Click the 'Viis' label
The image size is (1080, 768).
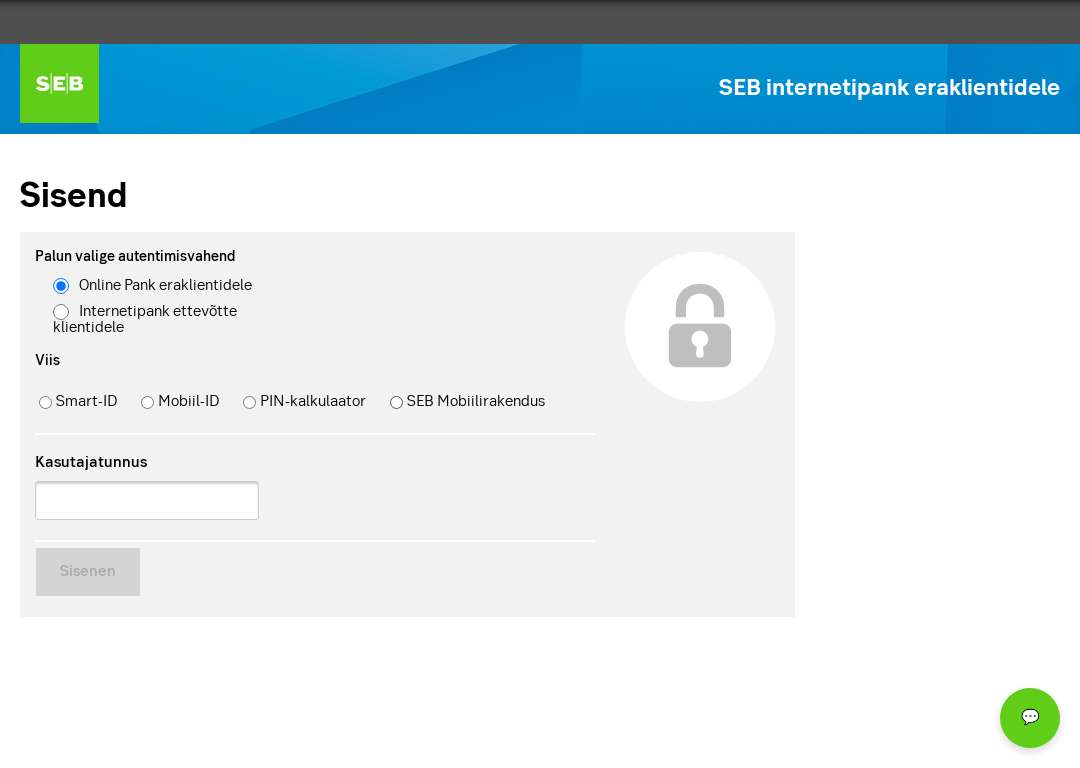[48, 360]
